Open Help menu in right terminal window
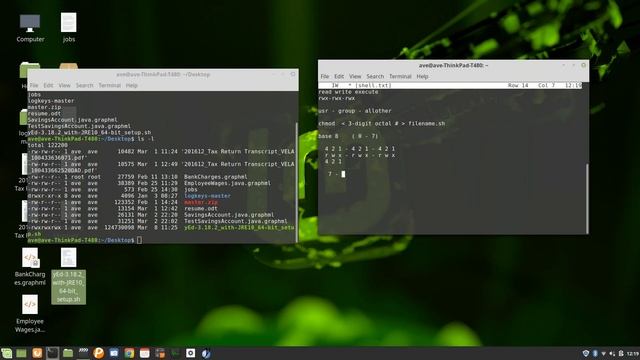640x360 pixels. [422, 76]
